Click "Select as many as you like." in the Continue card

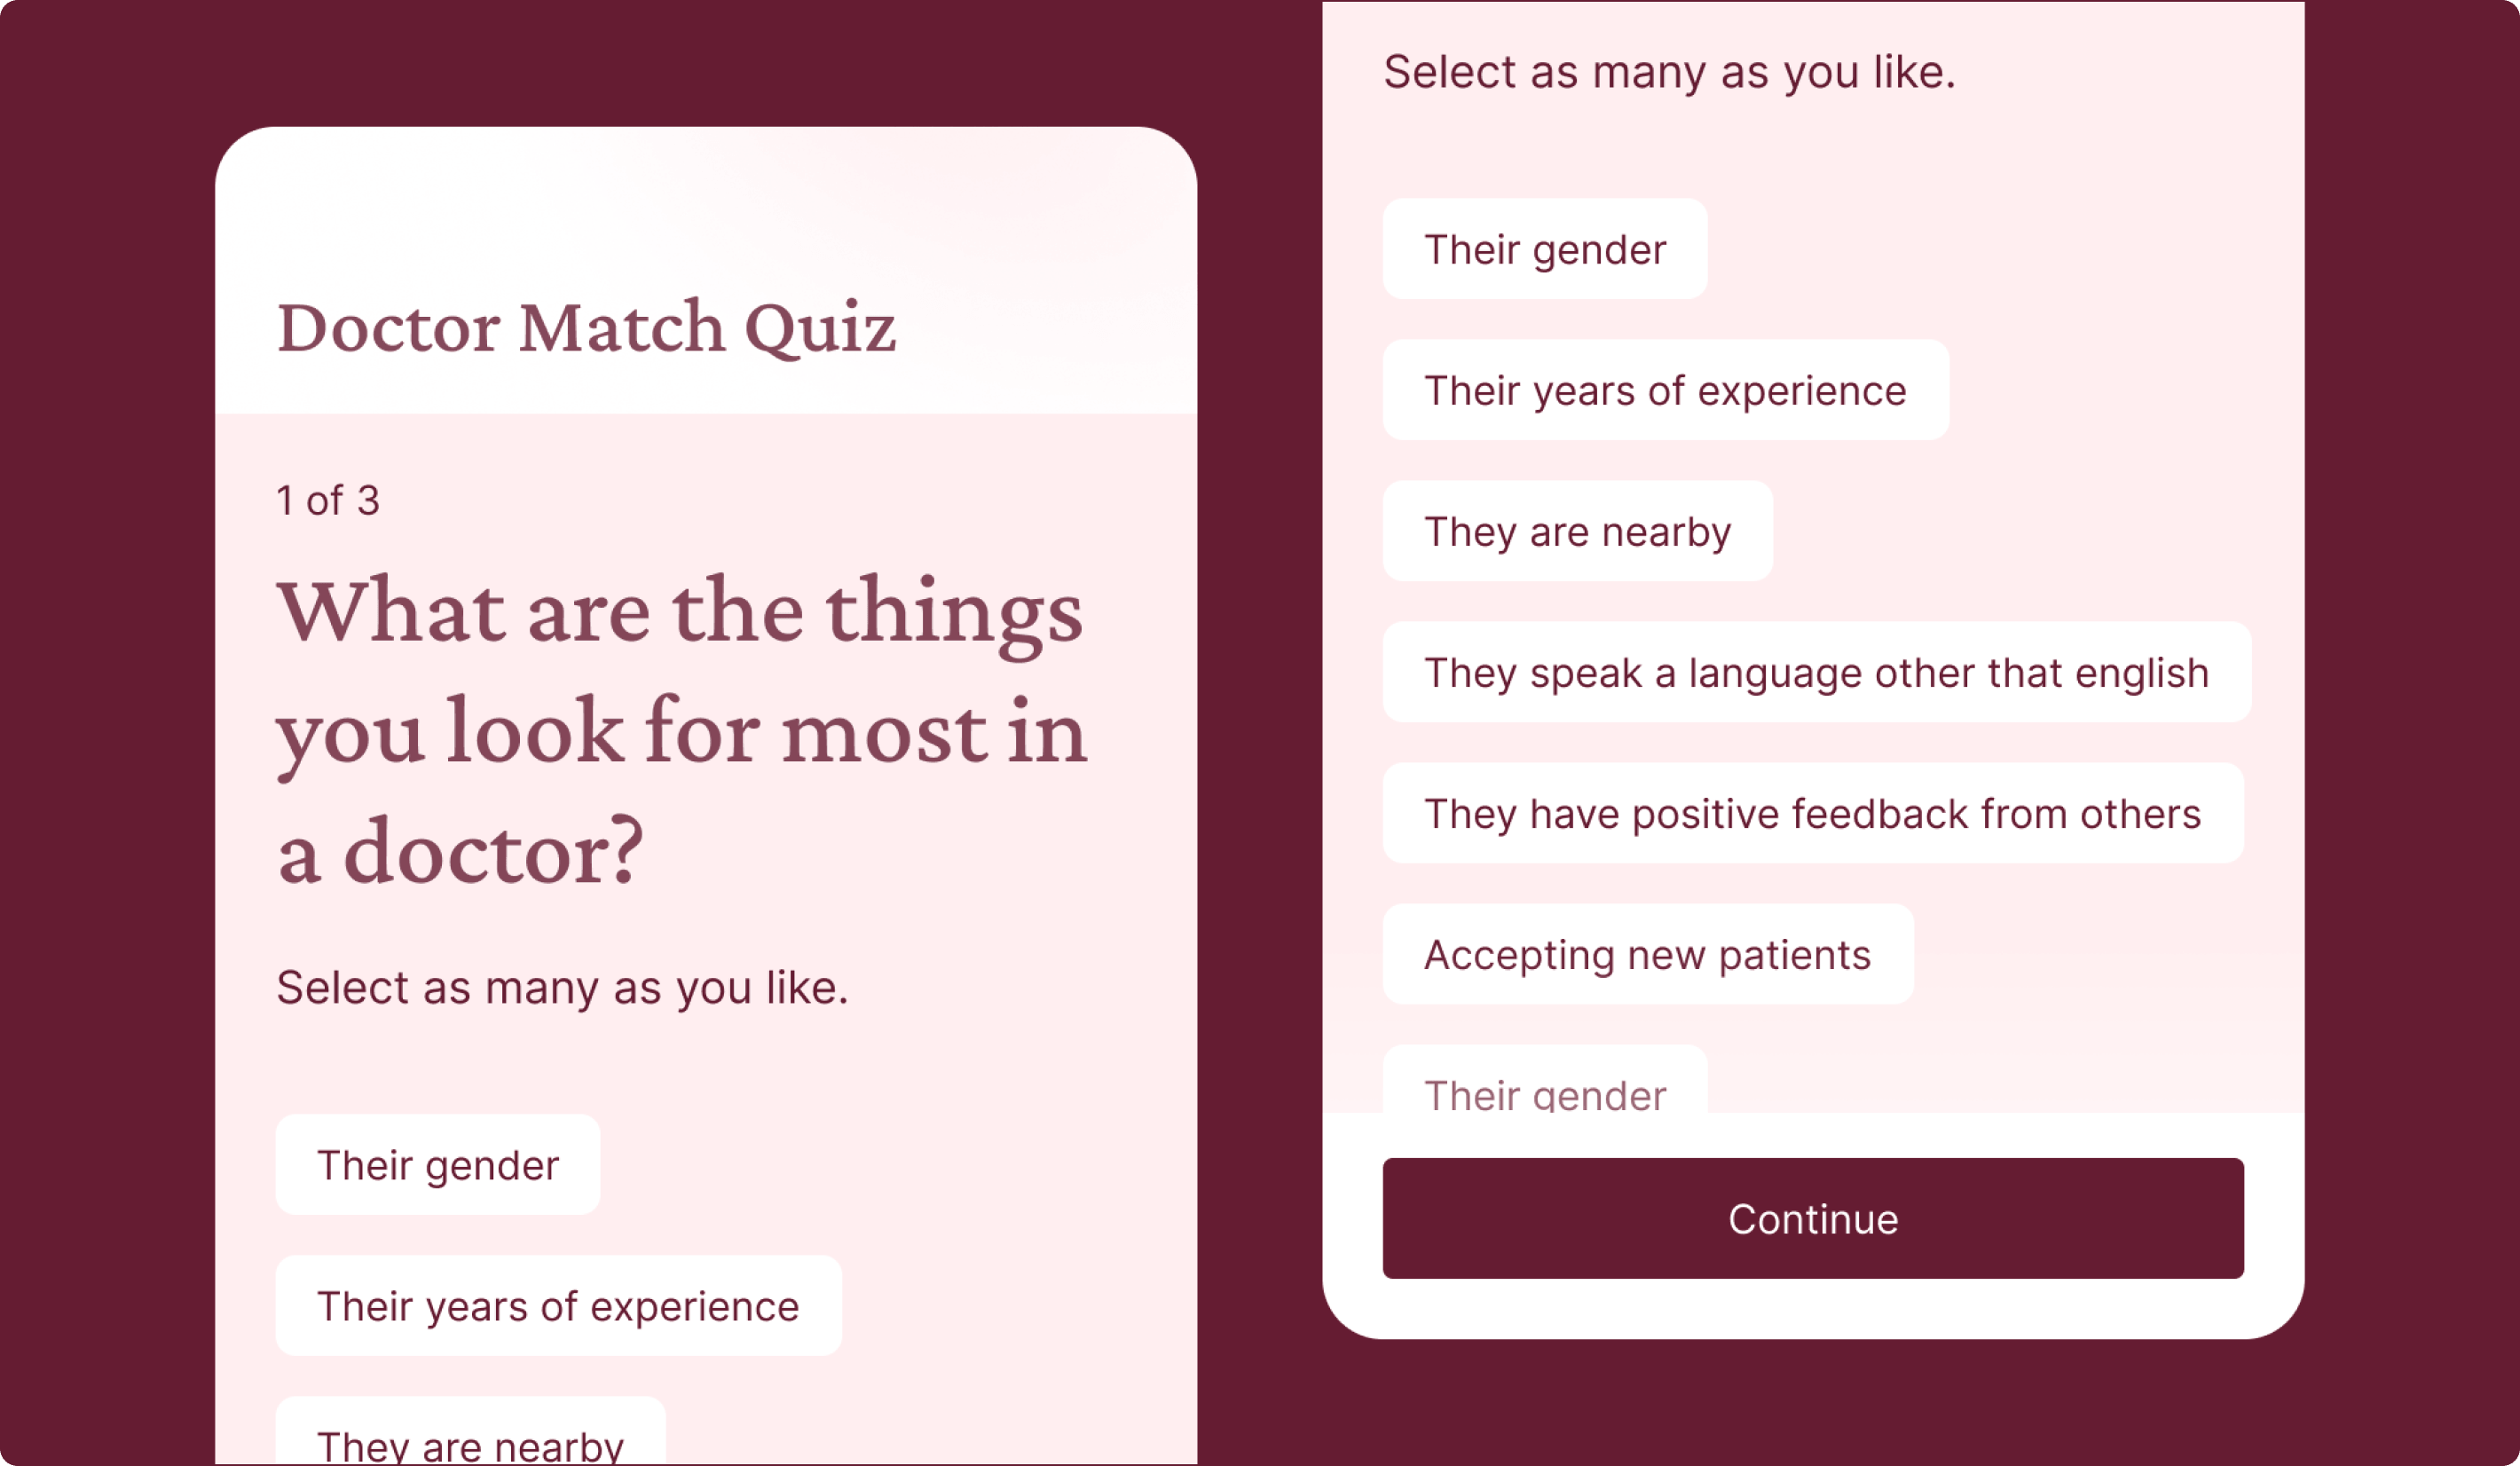(1669, 72)
